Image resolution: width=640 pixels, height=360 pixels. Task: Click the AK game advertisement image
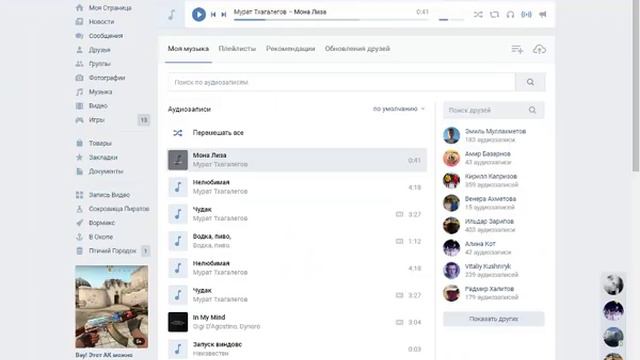(x=112, y=307)
